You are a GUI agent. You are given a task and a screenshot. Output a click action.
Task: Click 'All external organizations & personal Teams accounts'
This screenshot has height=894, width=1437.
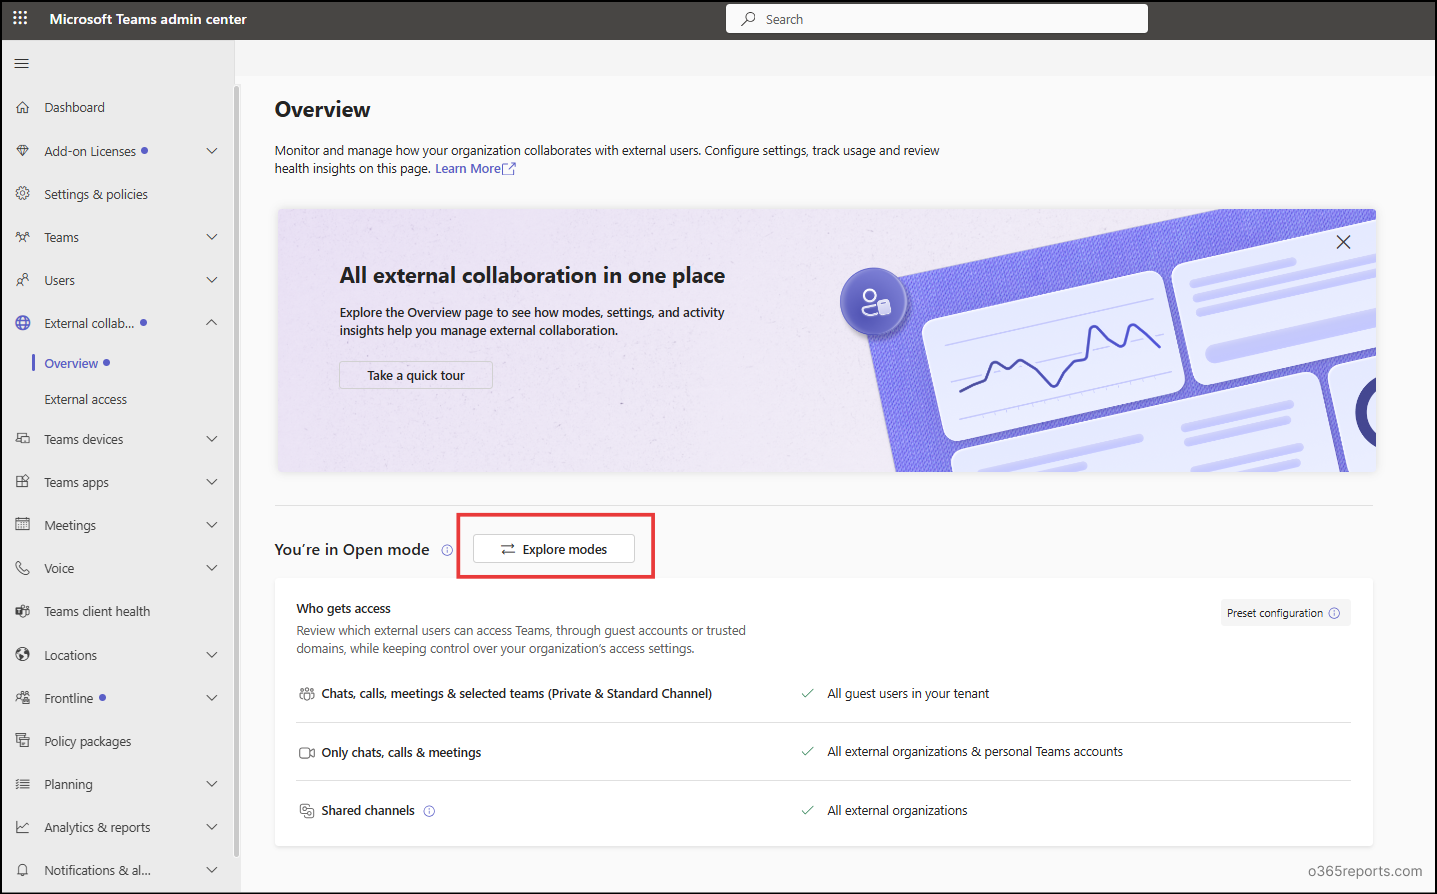975,752
